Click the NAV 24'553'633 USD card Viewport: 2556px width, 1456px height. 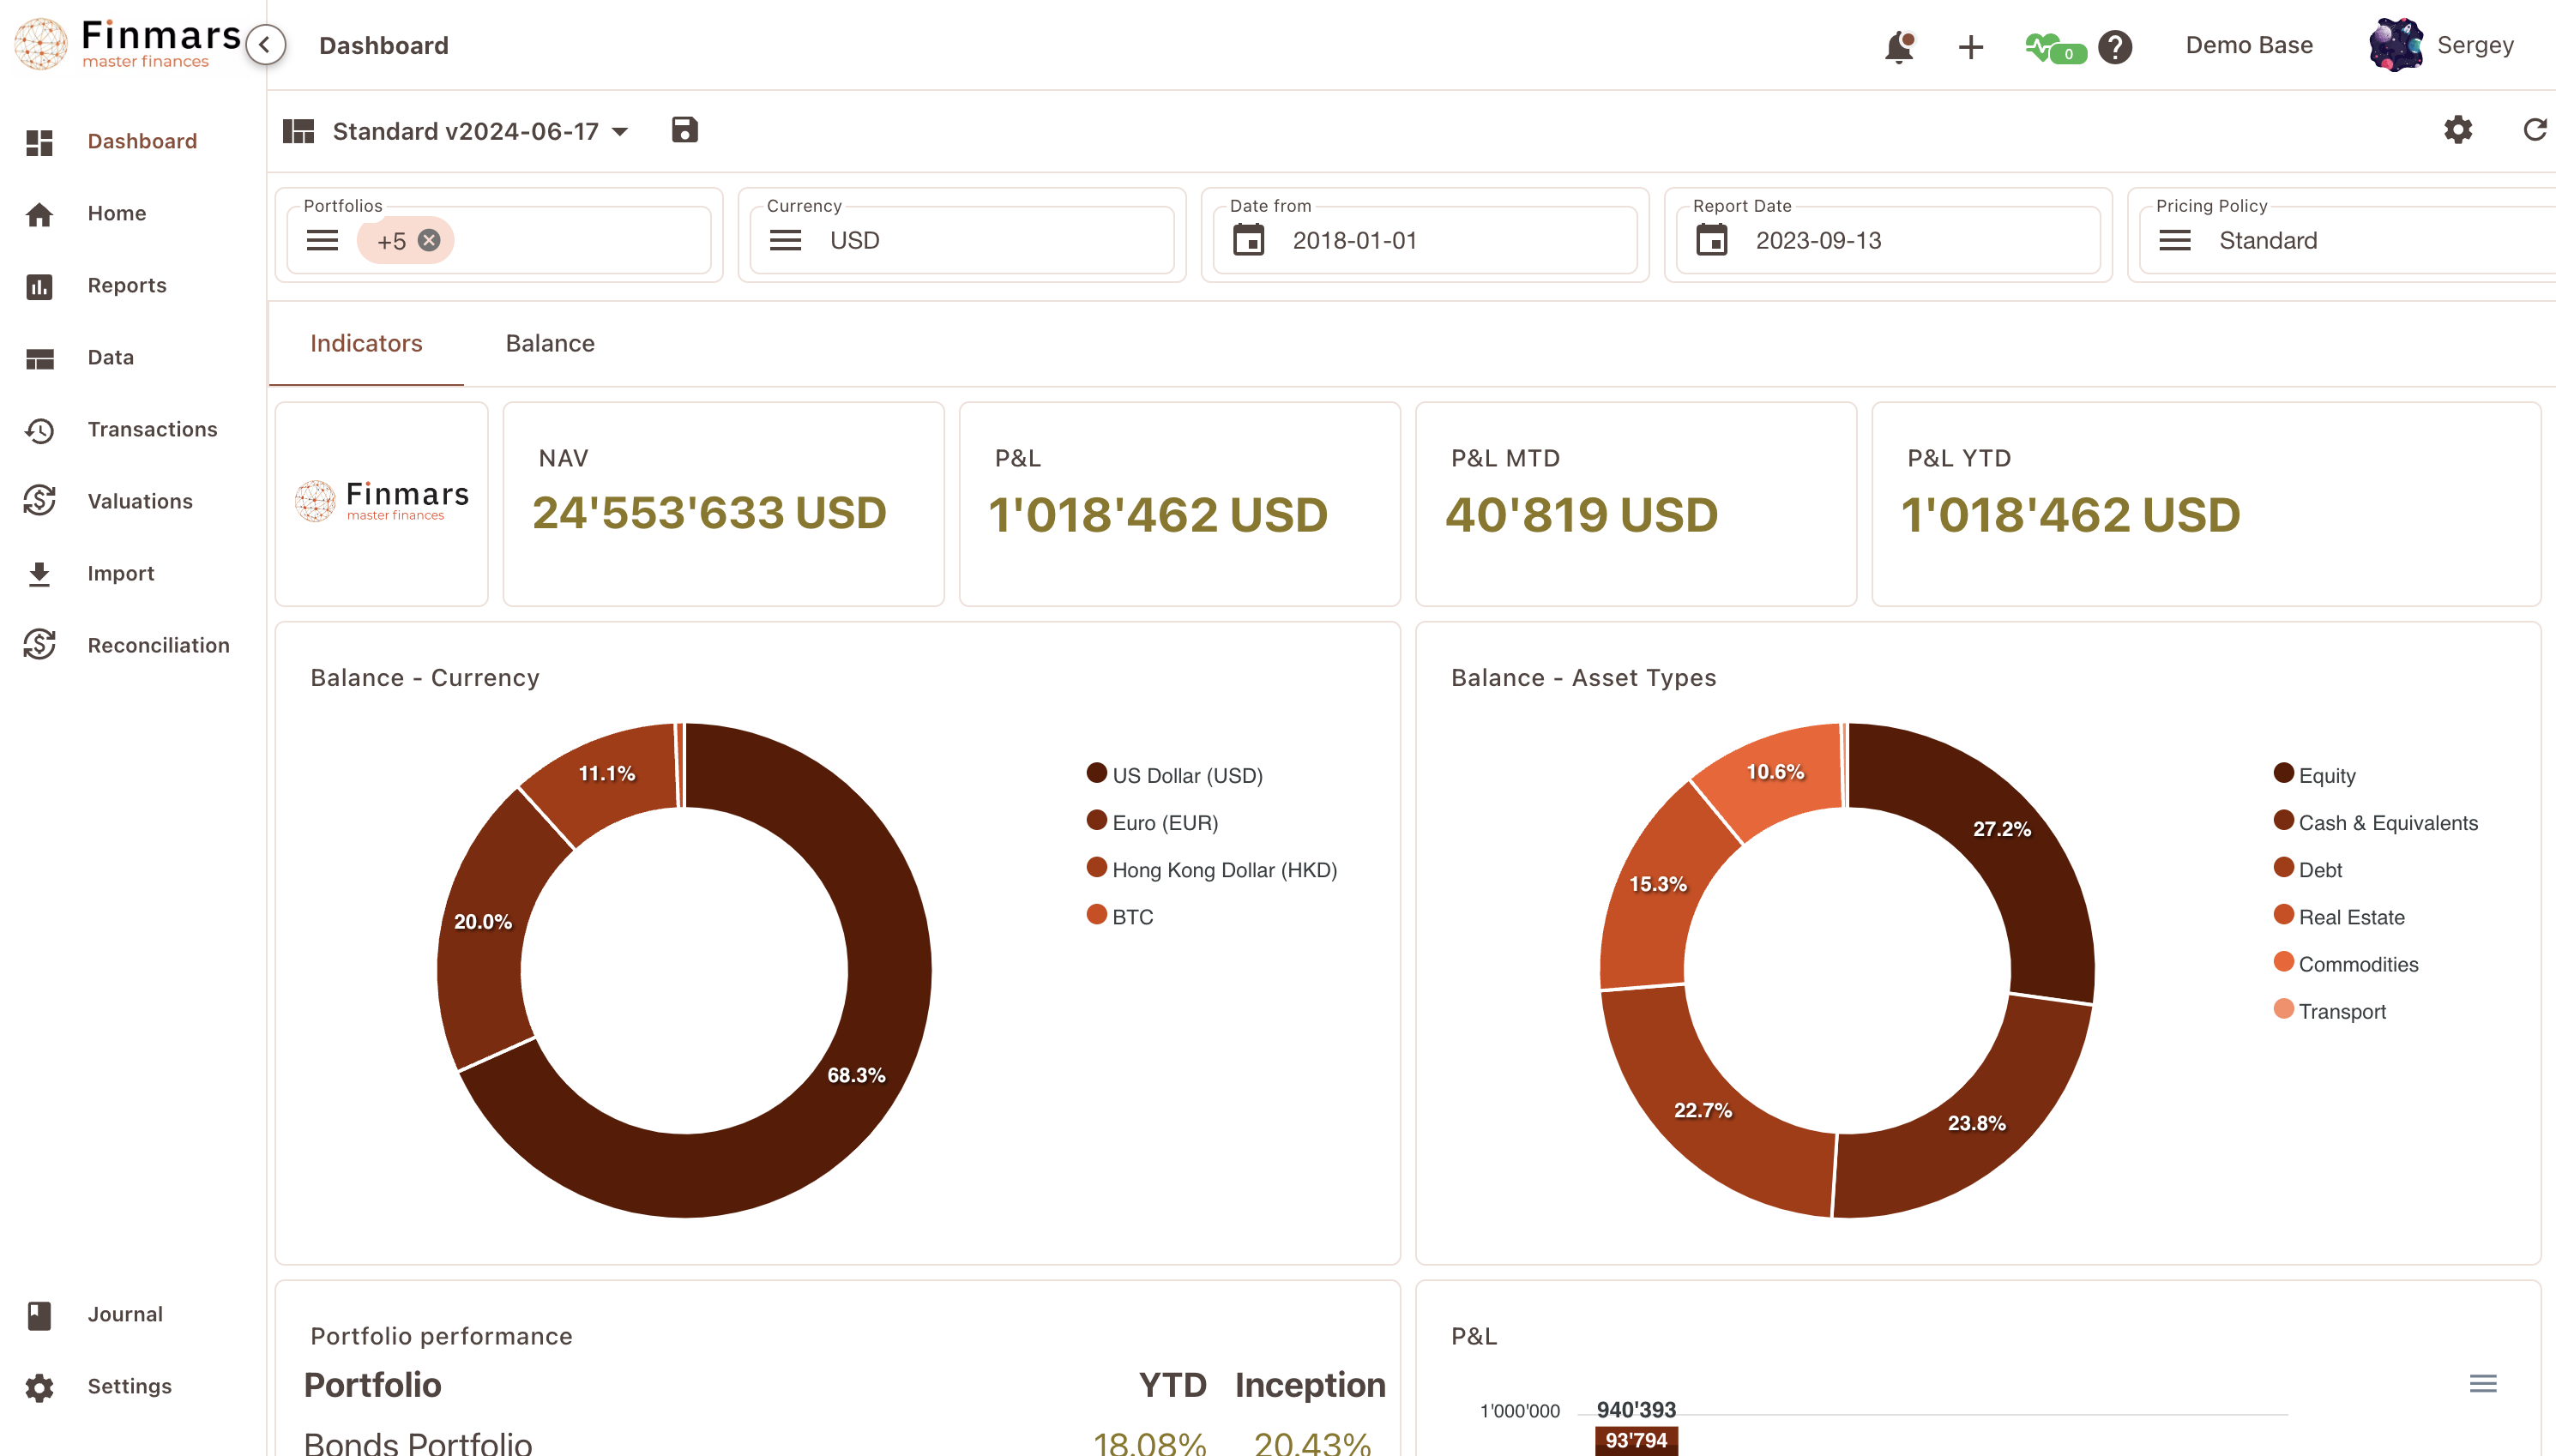[723, 504]
